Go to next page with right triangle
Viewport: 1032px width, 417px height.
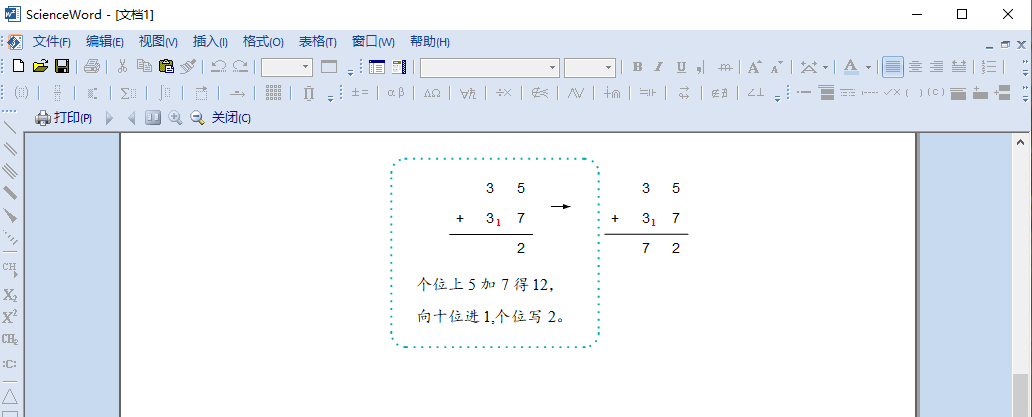(109, 118)
